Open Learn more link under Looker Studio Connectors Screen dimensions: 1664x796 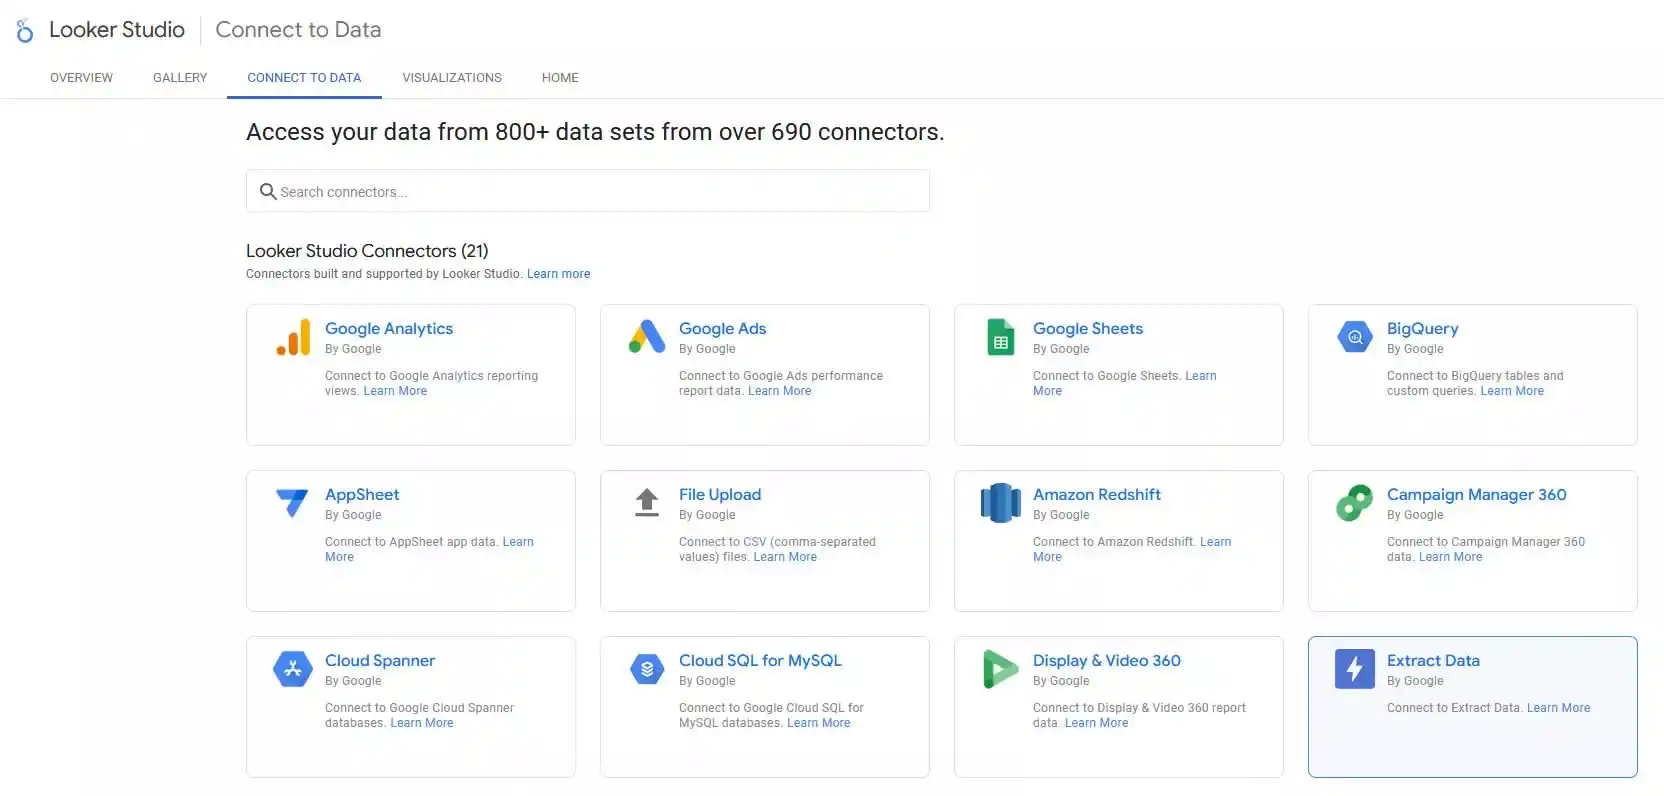pyautogui.click(x=559, y=274)
